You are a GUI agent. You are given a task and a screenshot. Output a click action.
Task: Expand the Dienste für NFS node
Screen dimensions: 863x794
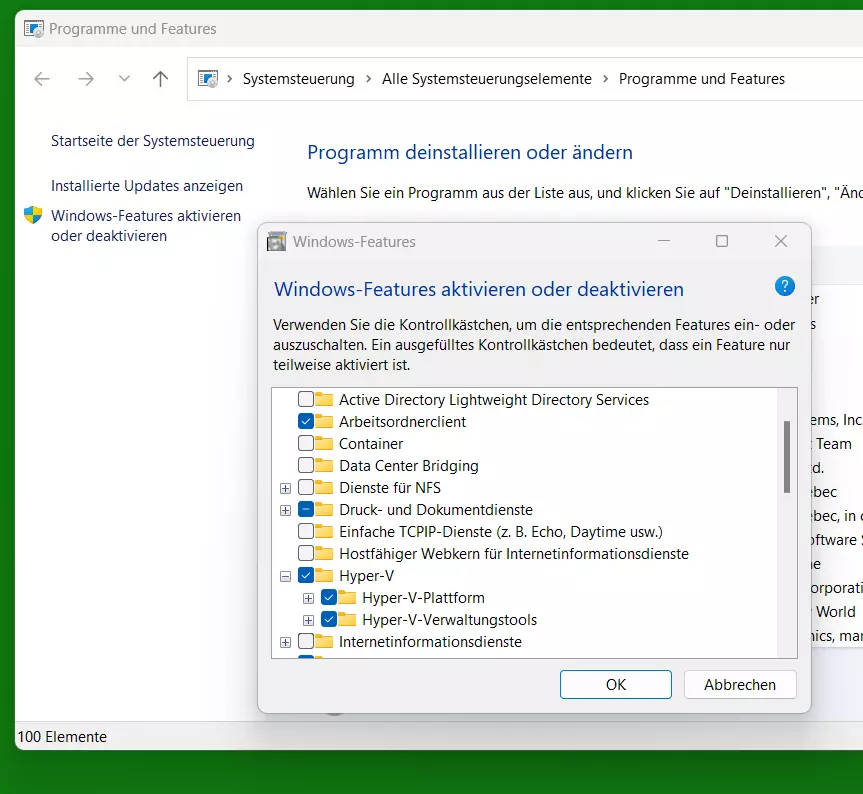coord(285,488)
